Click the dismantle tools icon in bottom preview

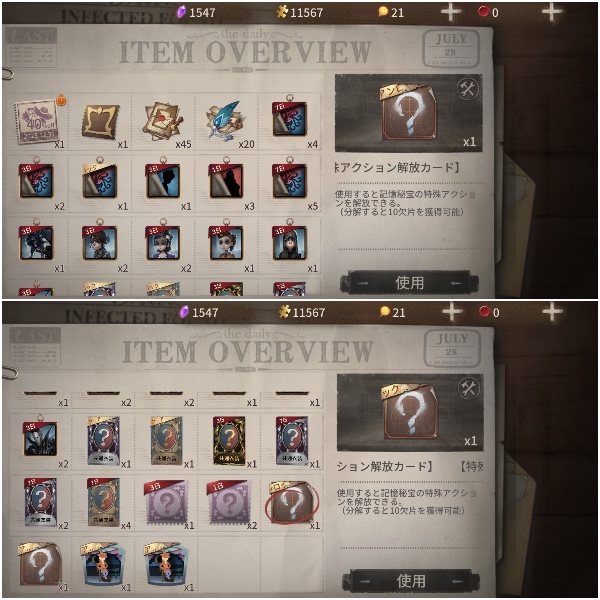pos(468,389)
